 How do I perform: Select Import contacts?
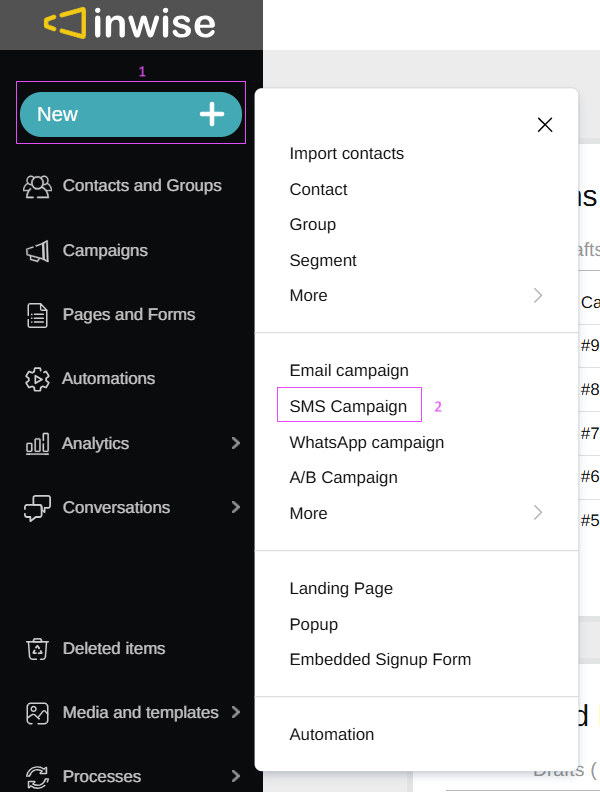[x=346, y=154]
